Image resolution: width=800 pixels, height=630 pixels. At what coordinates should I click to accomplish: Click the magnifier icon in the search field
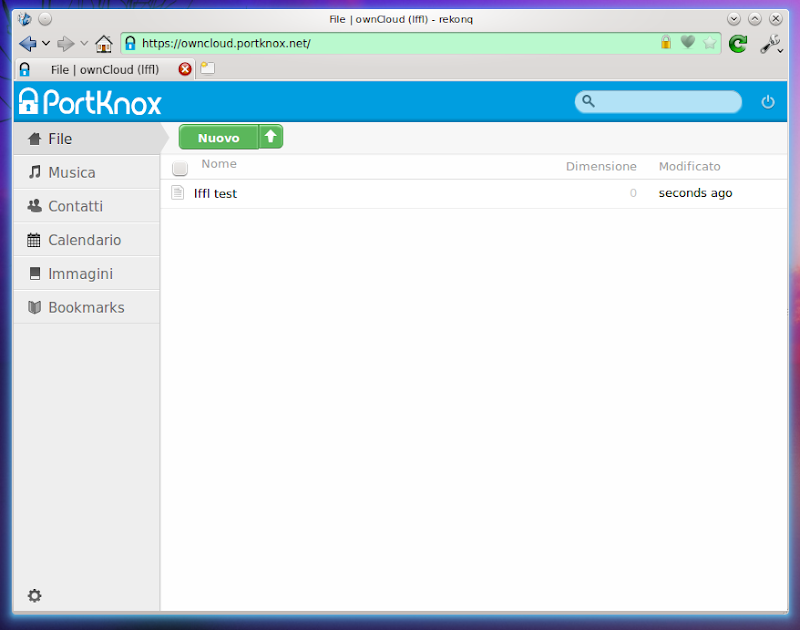coord(588,101)
